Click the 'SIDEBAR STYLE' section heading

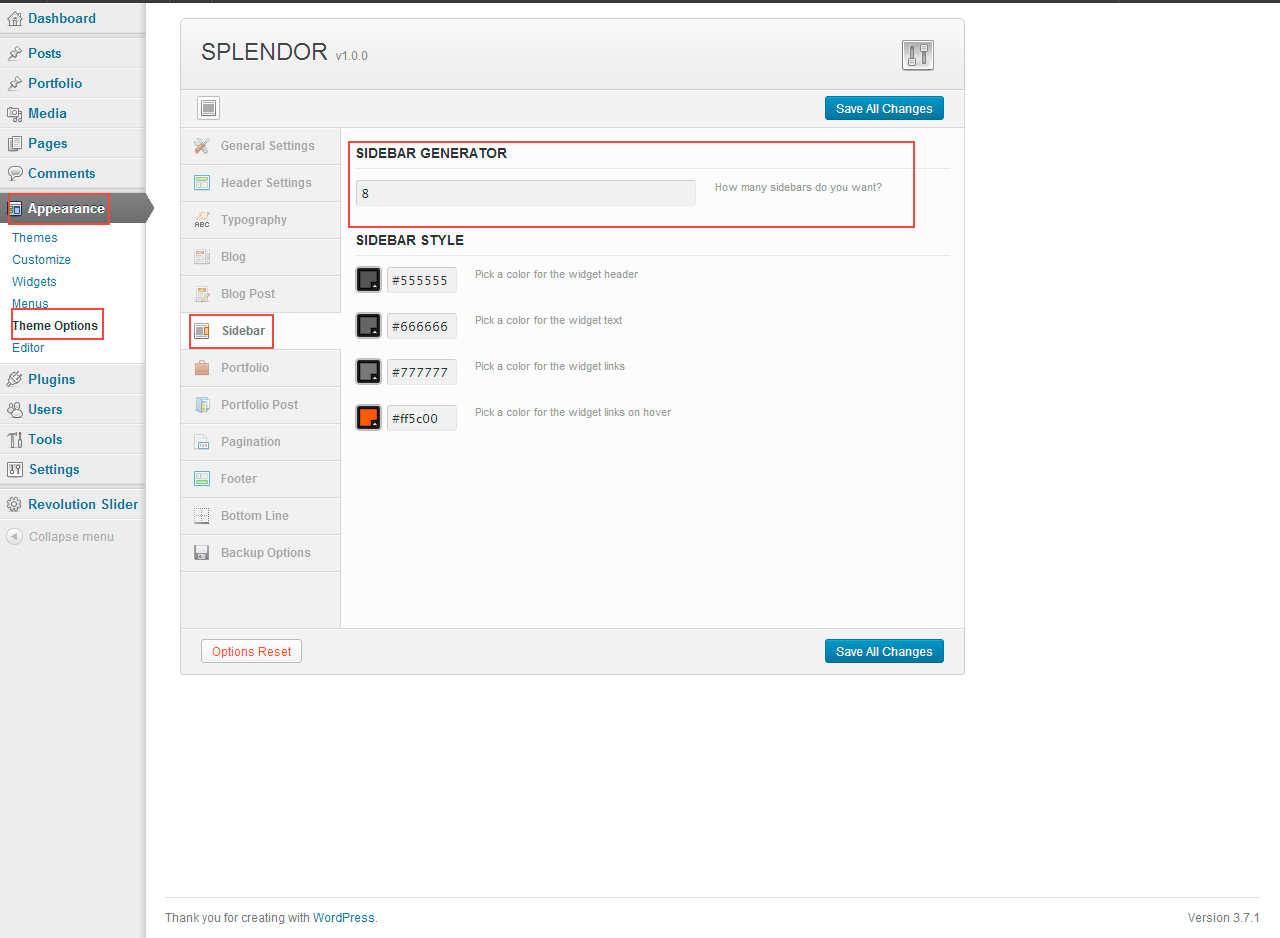pyautogui.click(x=410, y=240)
